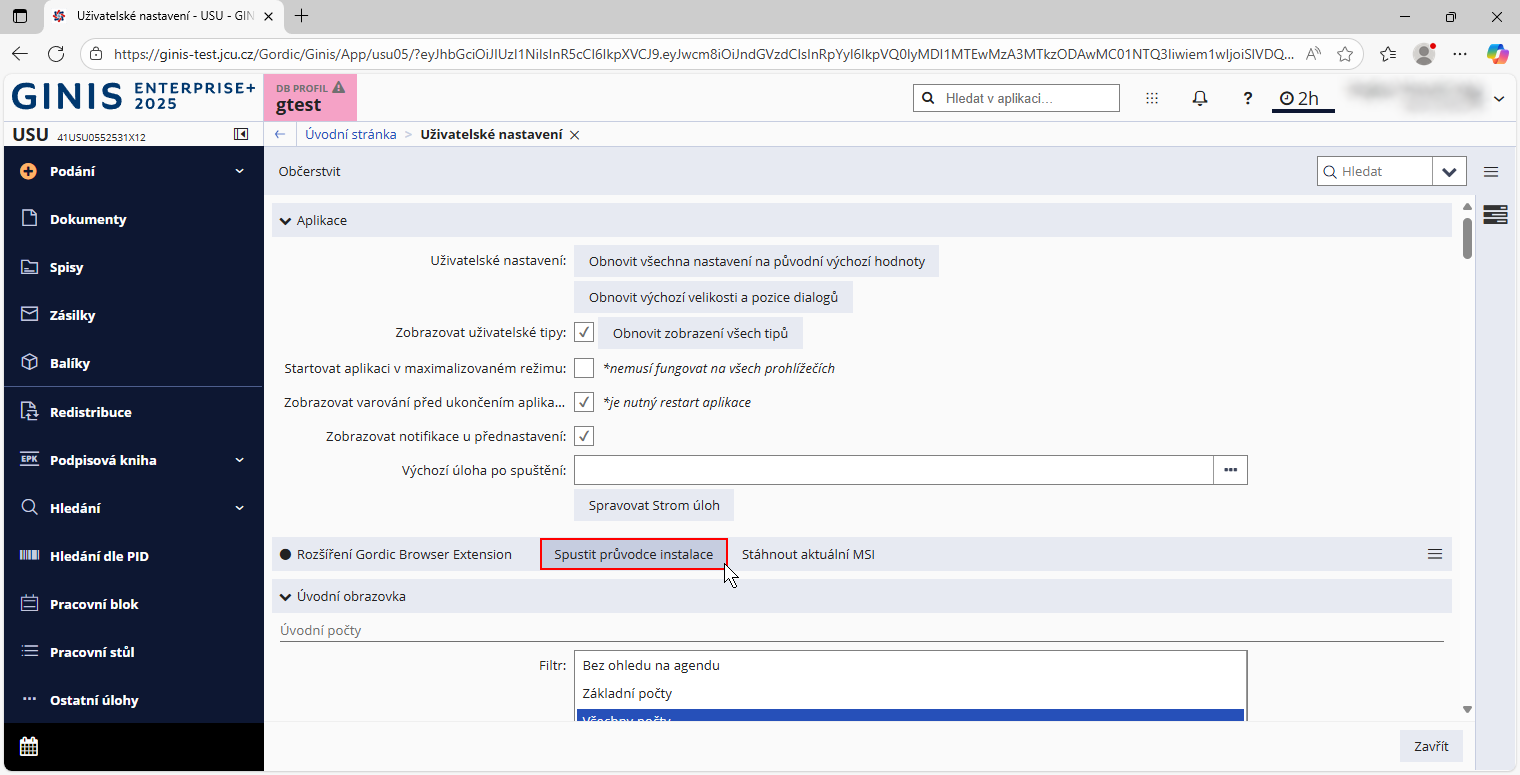
Task: Open the apps grid icon
Action: [1152, 98]
